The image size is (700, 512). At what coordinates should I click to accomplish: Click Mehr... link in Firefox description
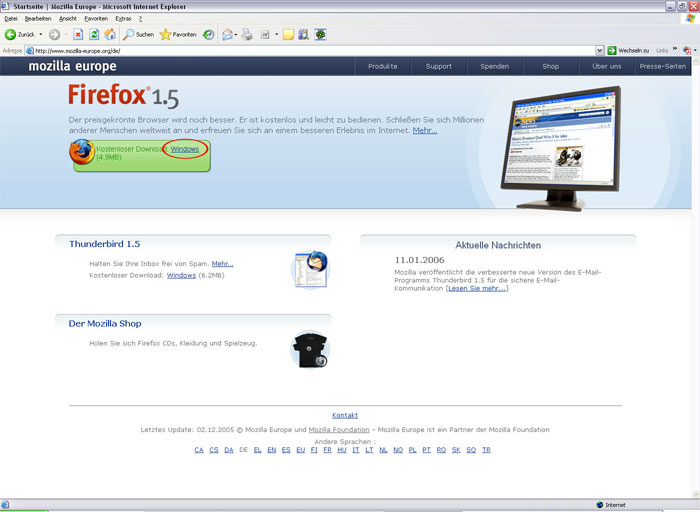click(x=425, y=130)
